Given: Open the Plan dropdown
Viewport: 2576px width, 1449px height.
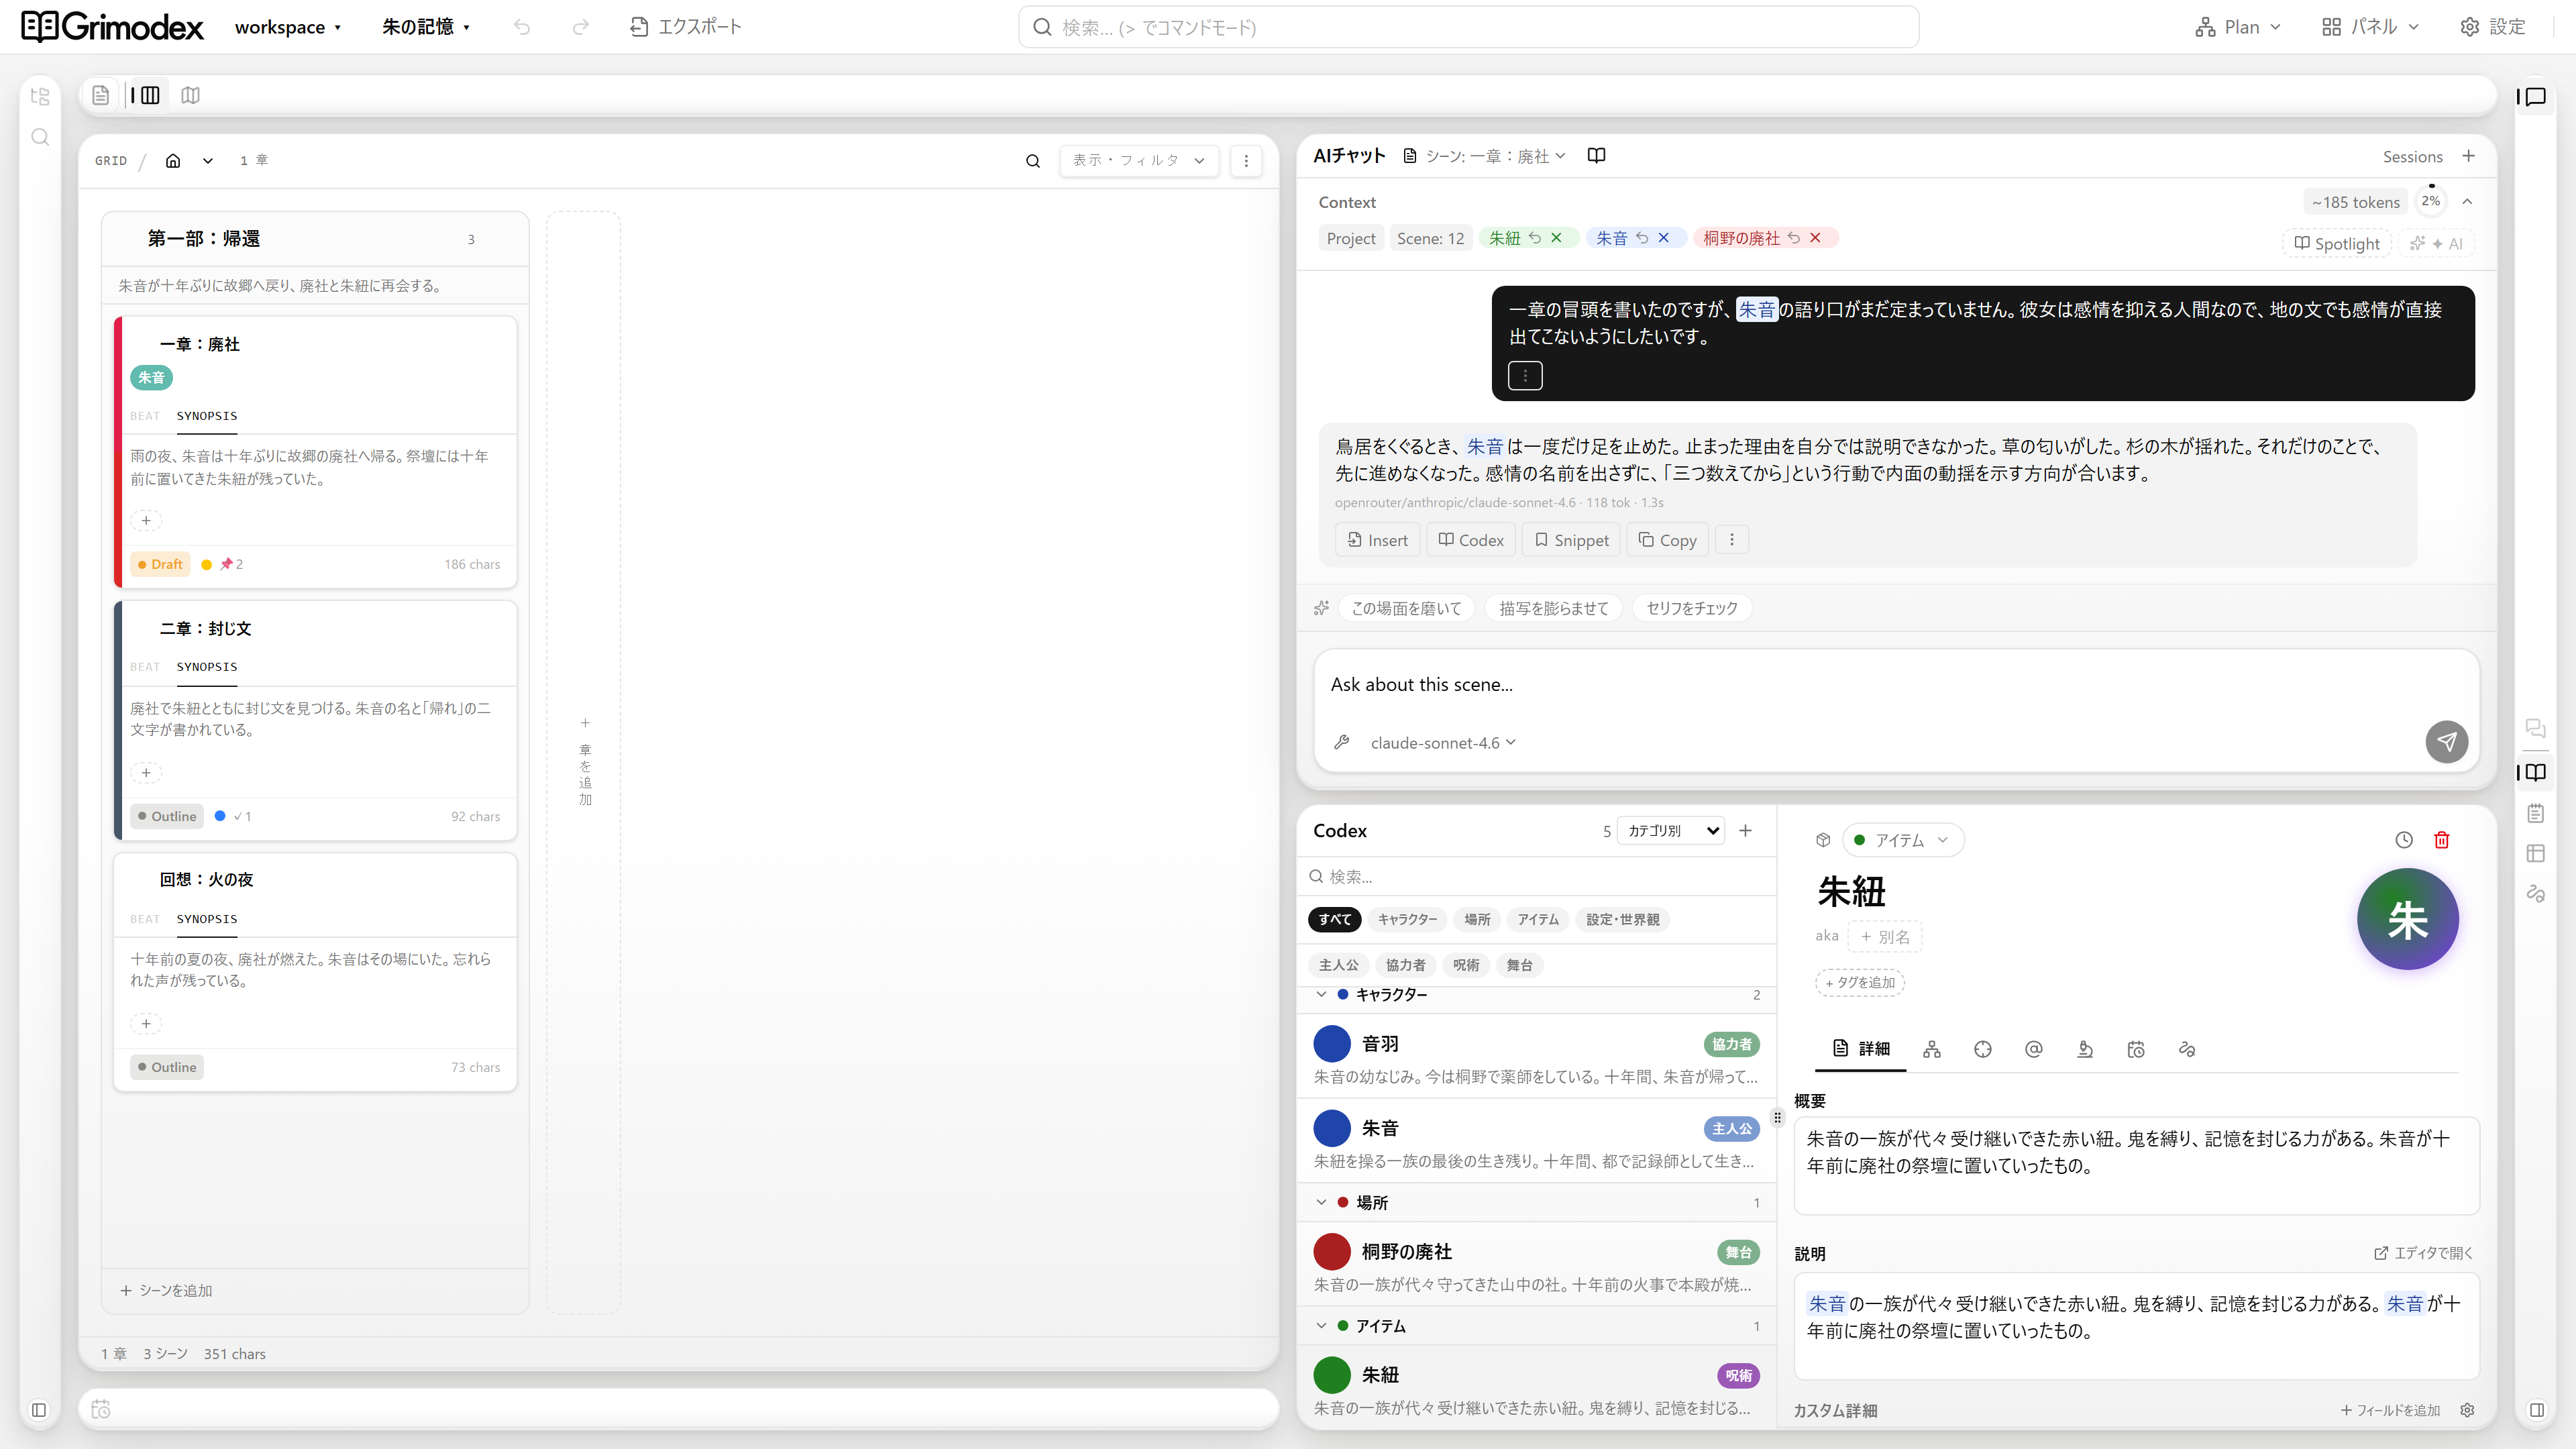Looking at the screenshot, I should coord(2238,27).
